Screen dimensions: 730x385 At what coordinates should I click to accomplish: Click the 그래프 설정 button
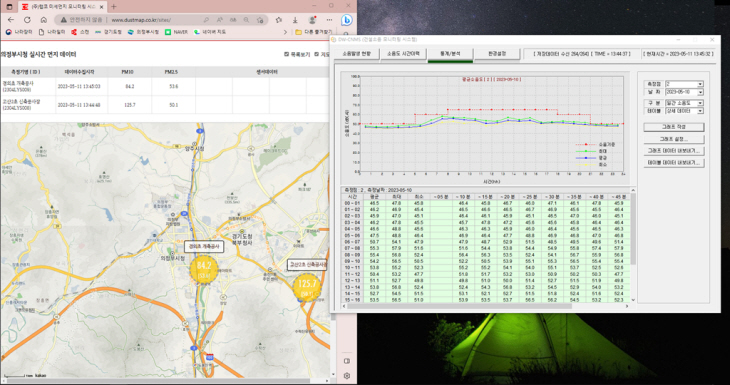coord(674,139)
